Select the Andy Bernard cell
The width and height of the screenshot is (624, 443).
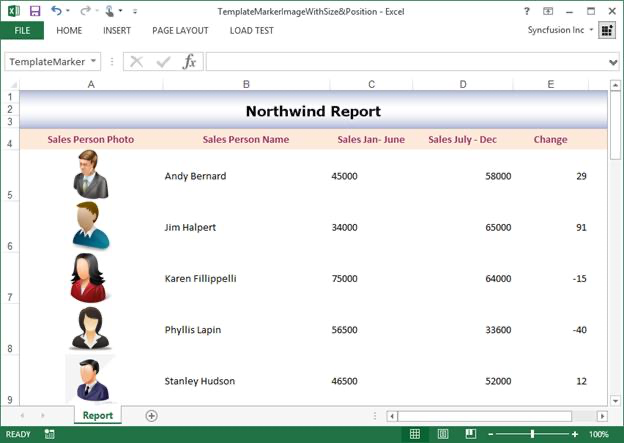coord(195,176)
